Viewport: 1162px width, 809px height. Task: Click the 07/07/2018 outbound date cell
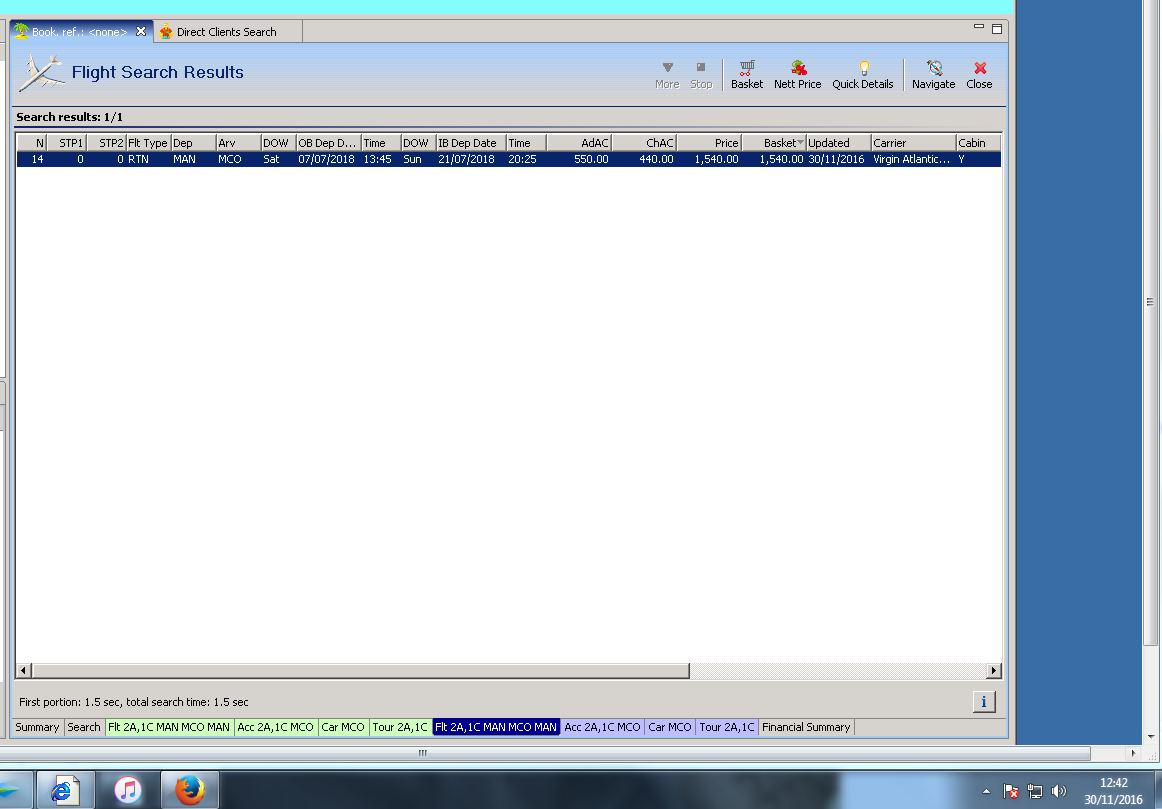tap(327, 159)
